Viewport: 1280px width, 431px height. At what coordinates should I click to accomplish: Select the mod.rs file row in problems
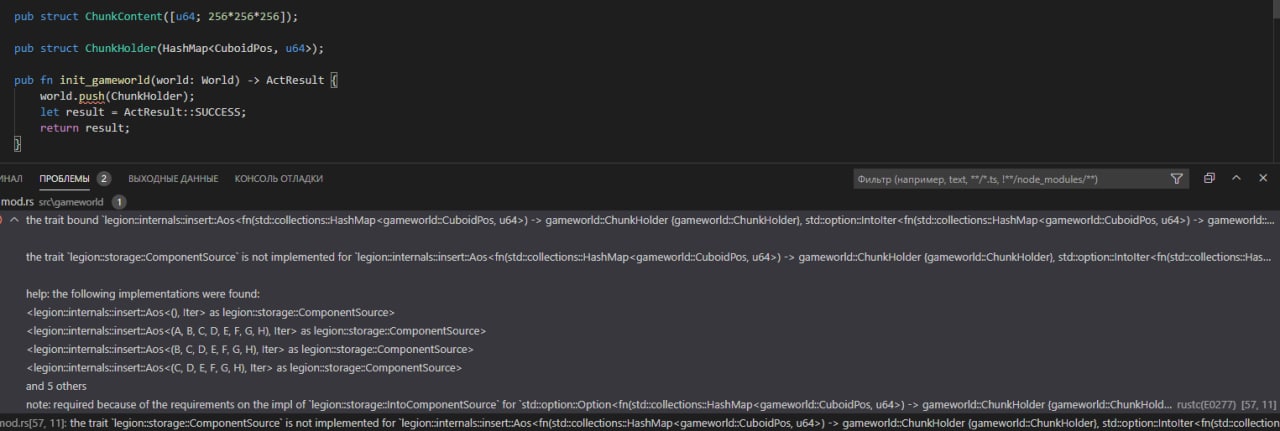coord(640,201)
